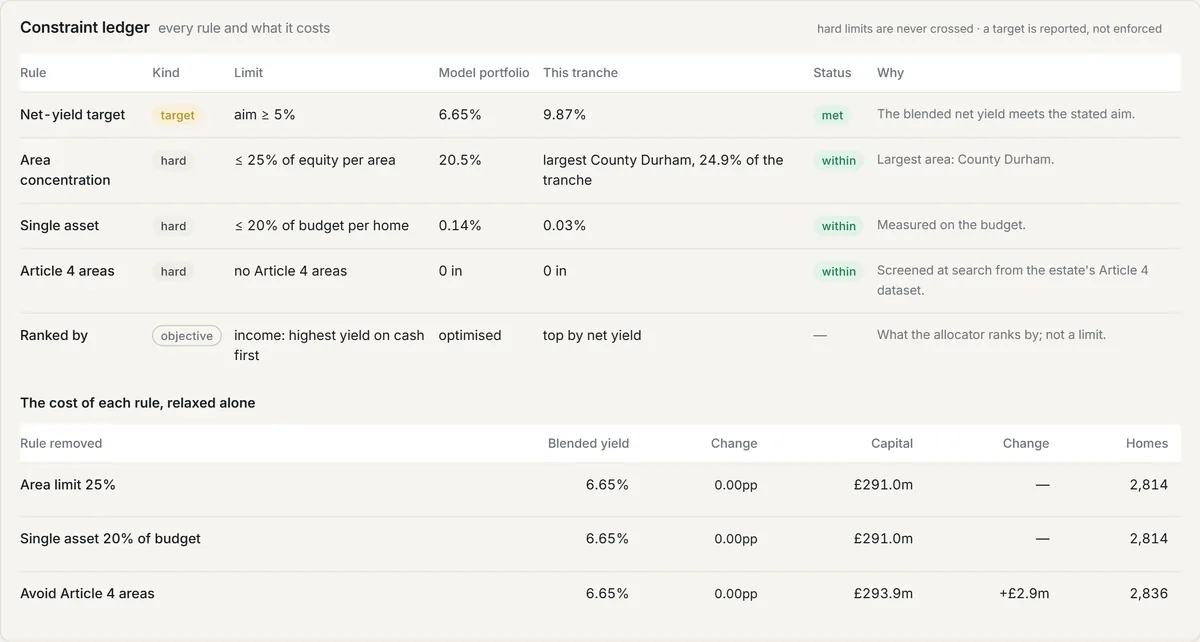
Task: Click the 'Limit' column header
Action: (x=249, y=73)
